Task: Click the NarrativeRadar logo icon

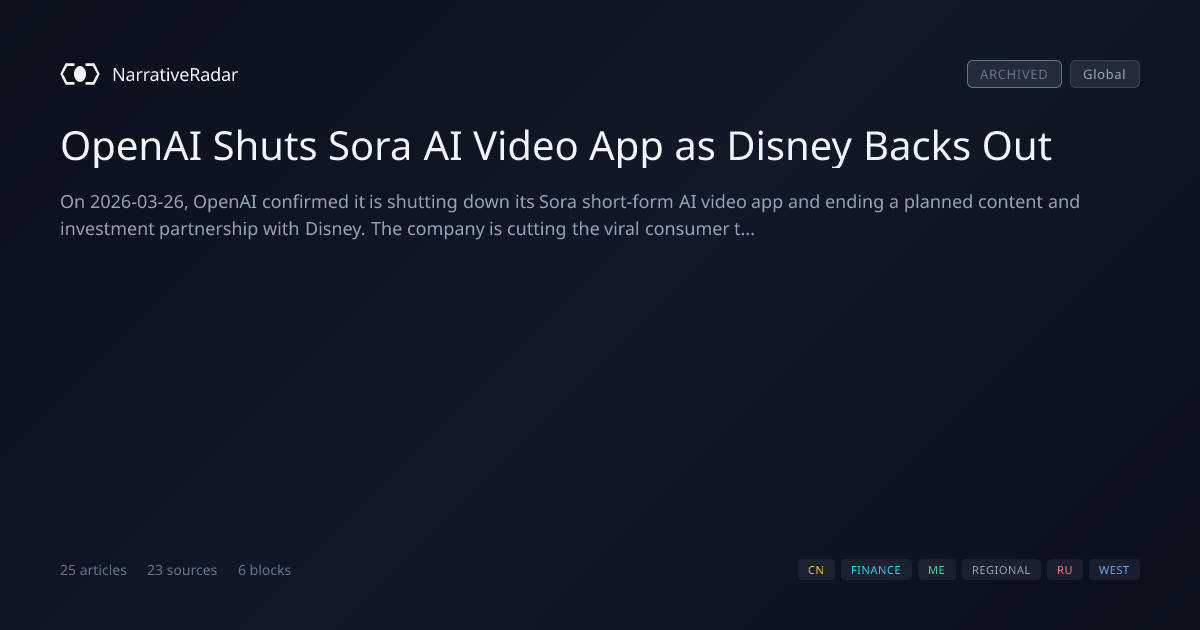Action: (80, 74)
